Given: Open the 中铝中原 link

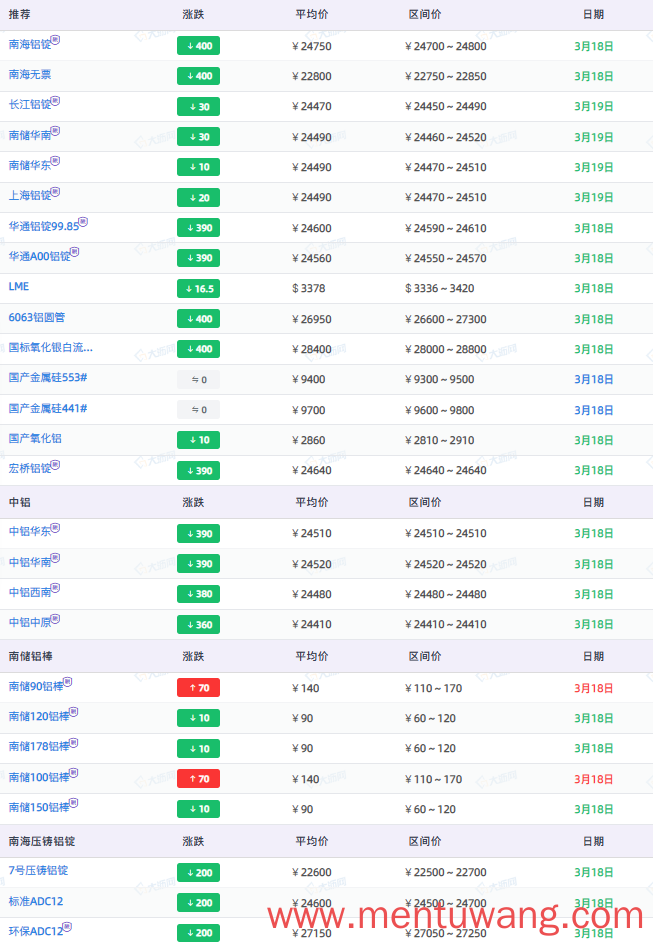Looking at the screenshot, I should coord(30,623).
